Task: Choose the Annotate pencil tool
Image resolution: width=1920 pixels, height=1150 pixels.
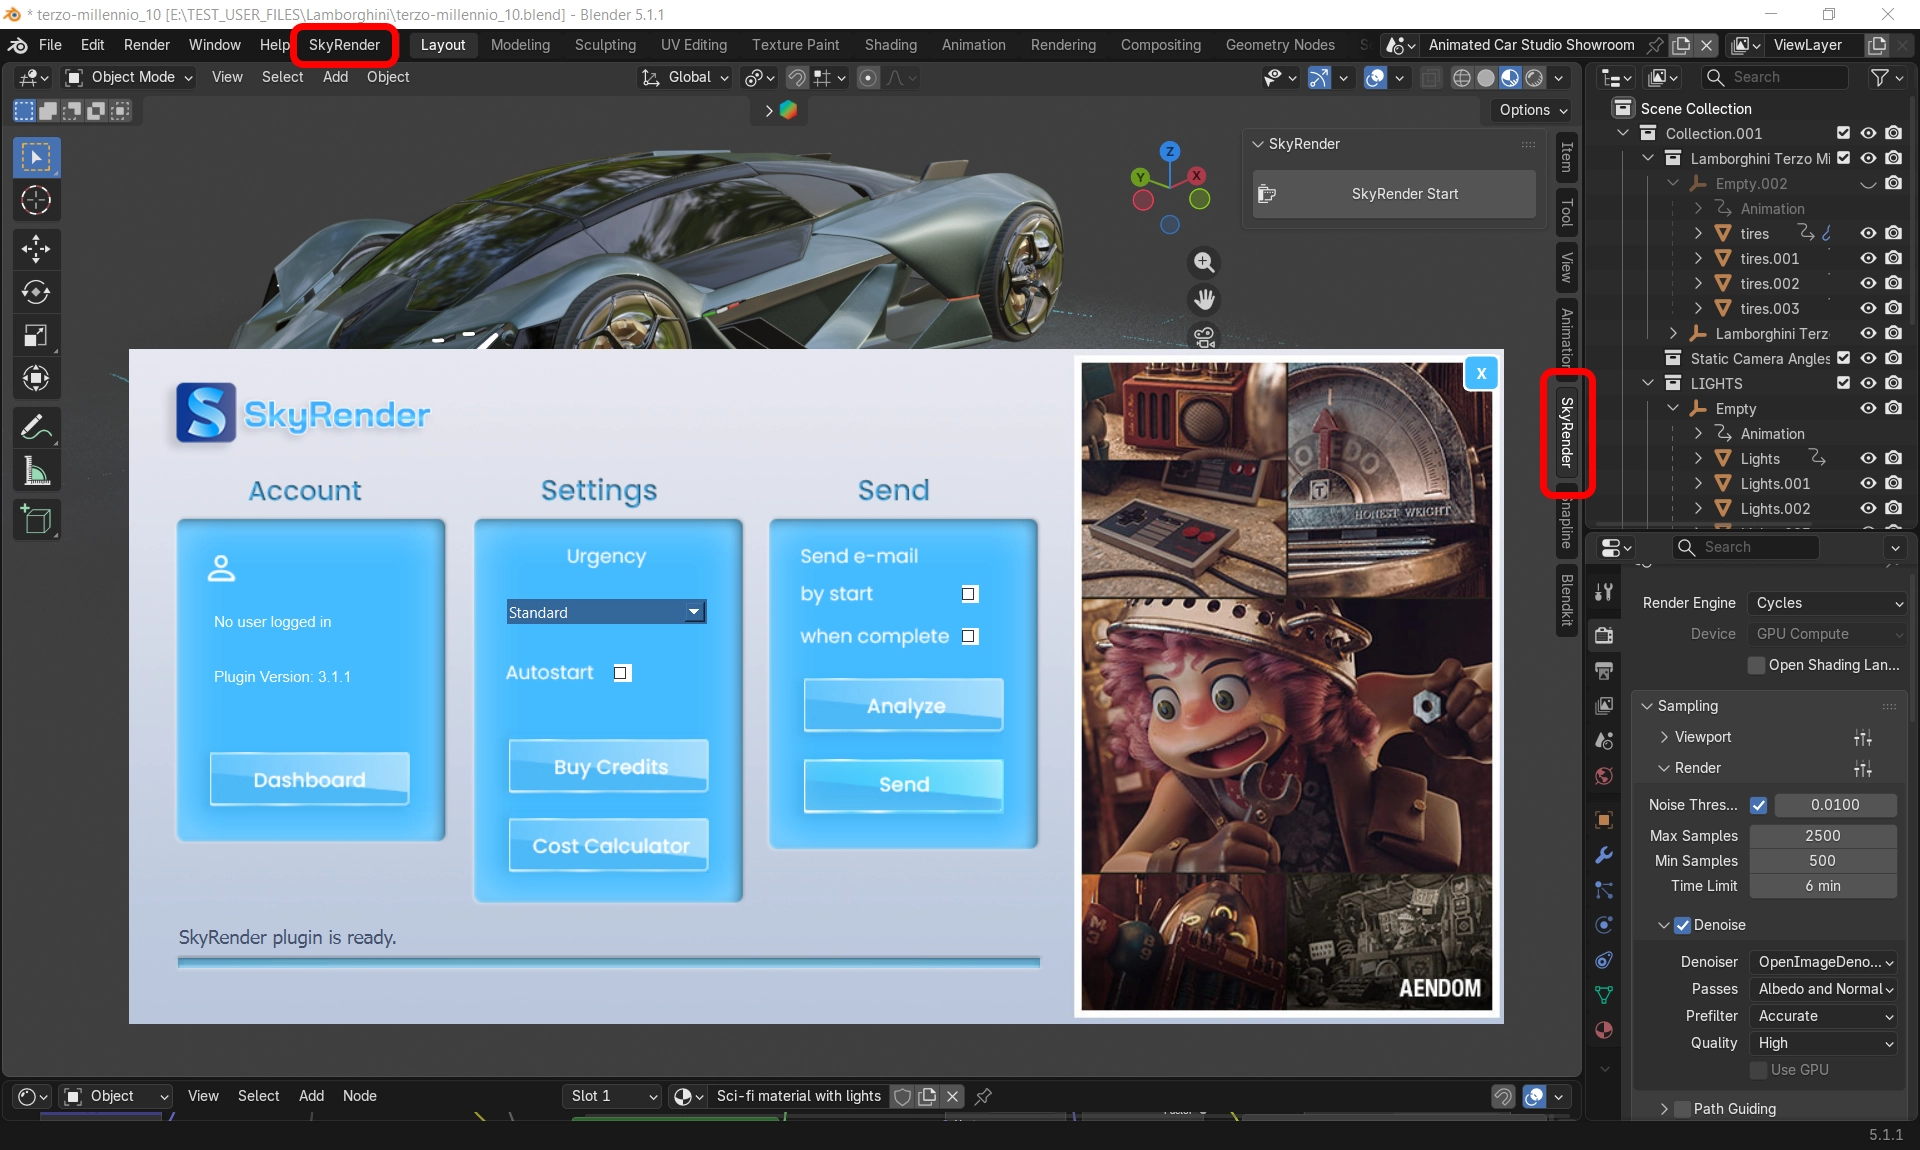Action: [x=36, y=428]
